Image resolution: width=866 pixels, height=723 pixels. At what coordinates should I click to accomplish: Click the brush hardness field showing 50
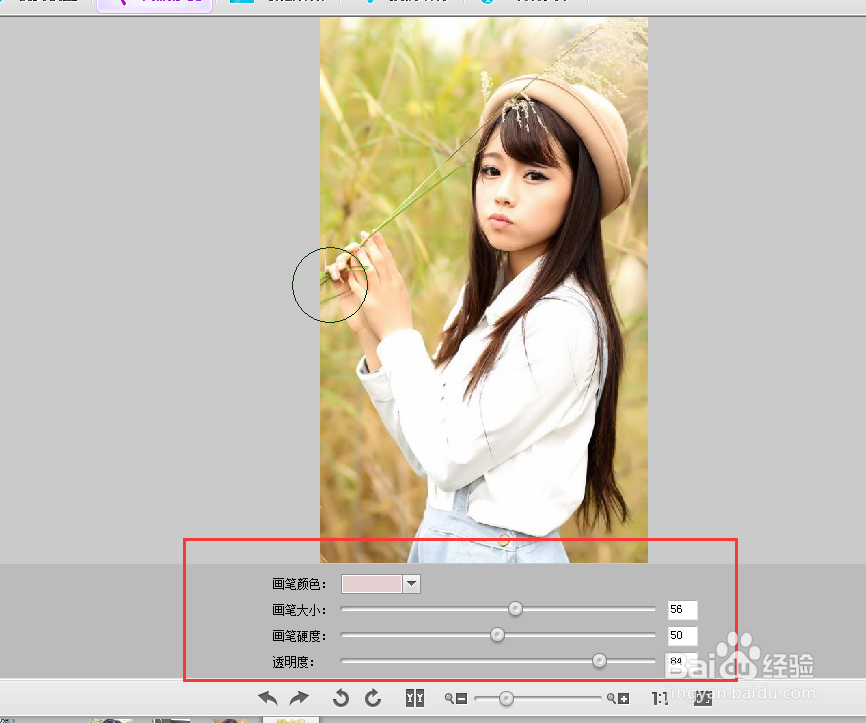(683, 636)
